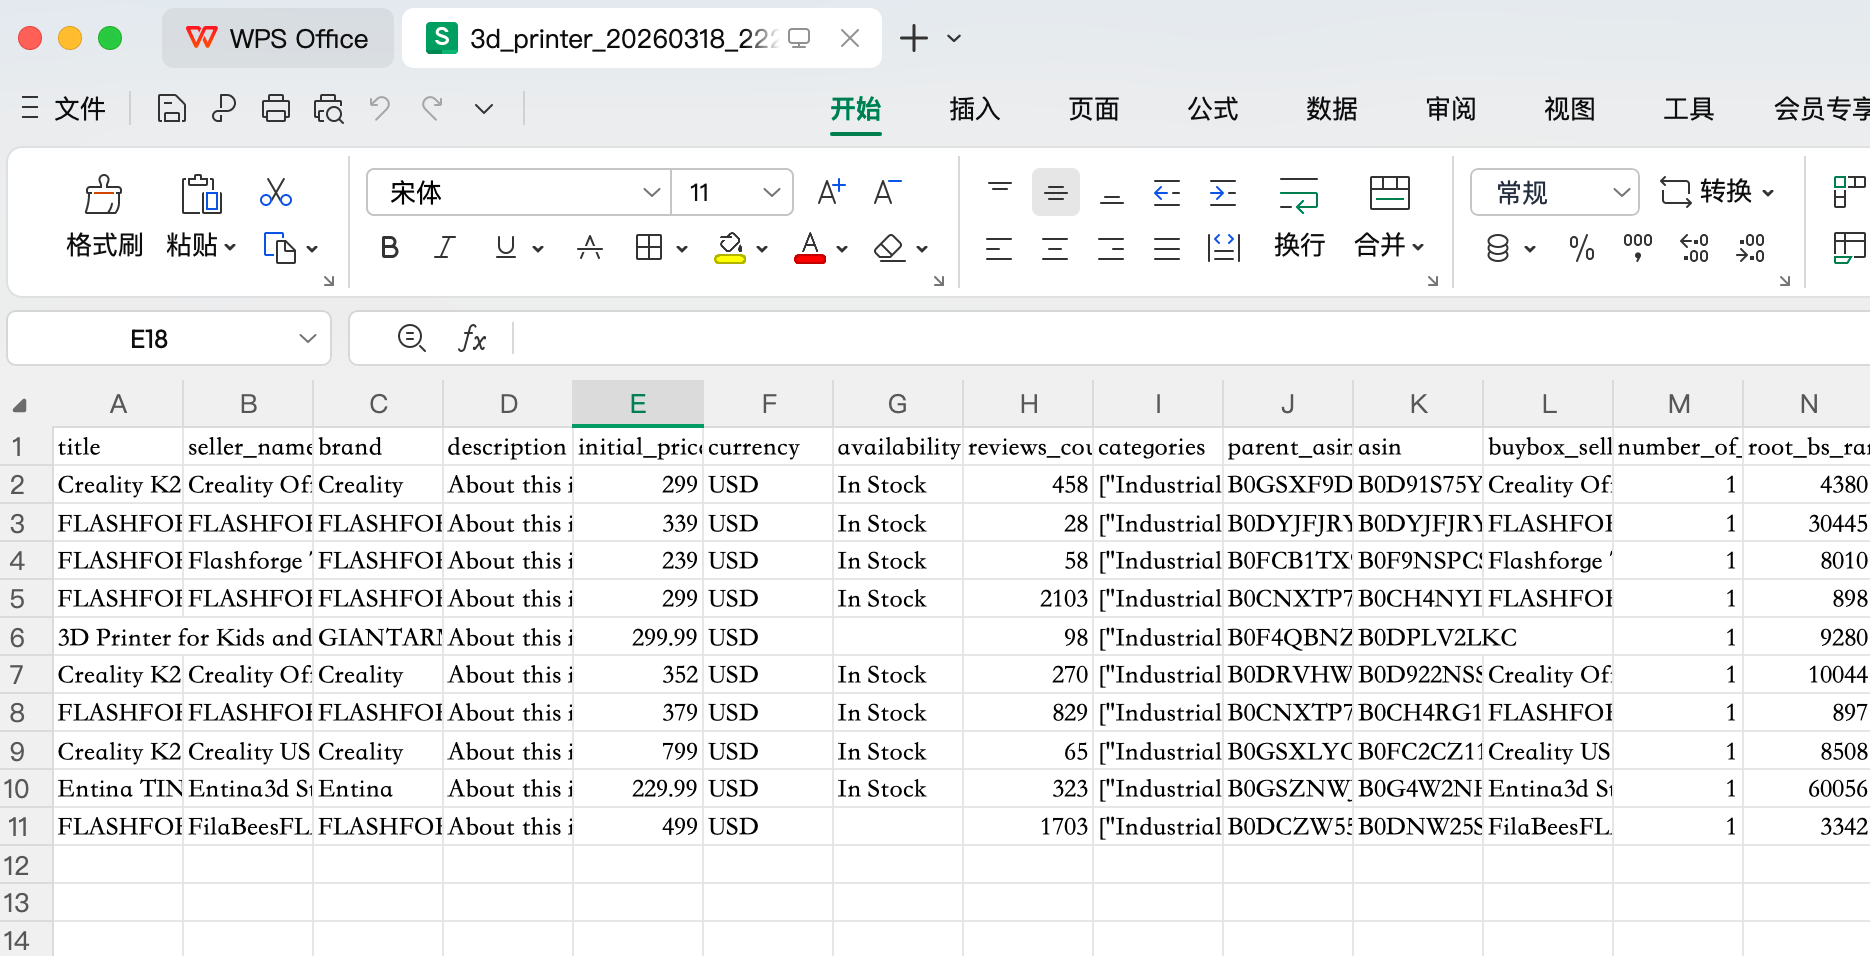
Task: Justify text alignment icon
Action: (x=1167, y=248)
